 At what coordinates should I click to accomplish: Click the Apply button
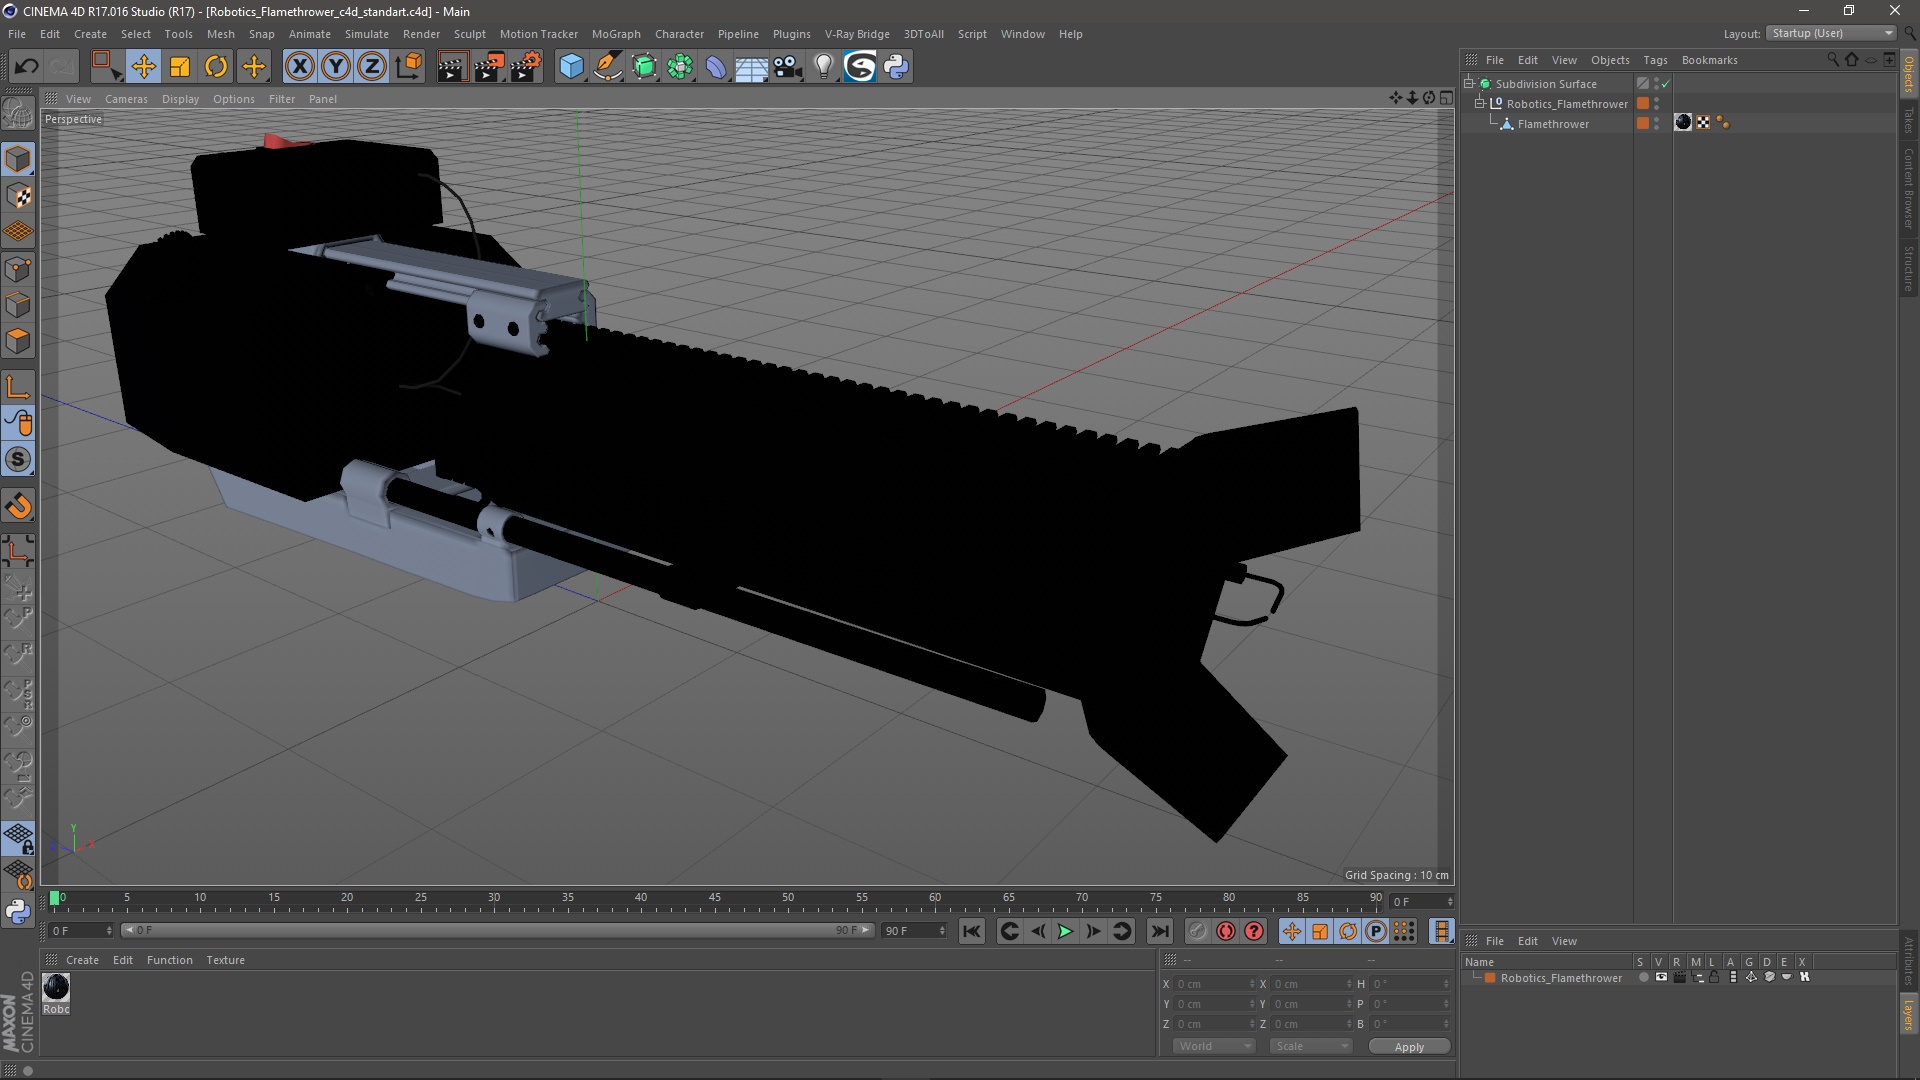pyautogui.click(x=1409, y=1047)
